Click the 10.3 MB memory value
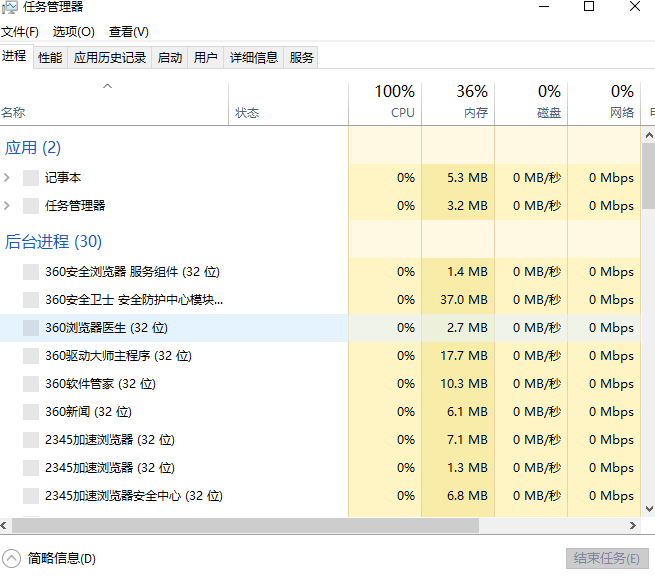655x577 pixels. (x=464, y=384)
